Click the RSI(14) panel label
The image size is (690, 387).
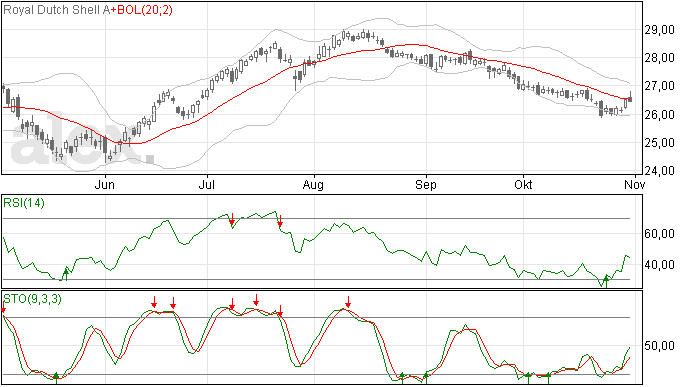(x=24, y=203)
